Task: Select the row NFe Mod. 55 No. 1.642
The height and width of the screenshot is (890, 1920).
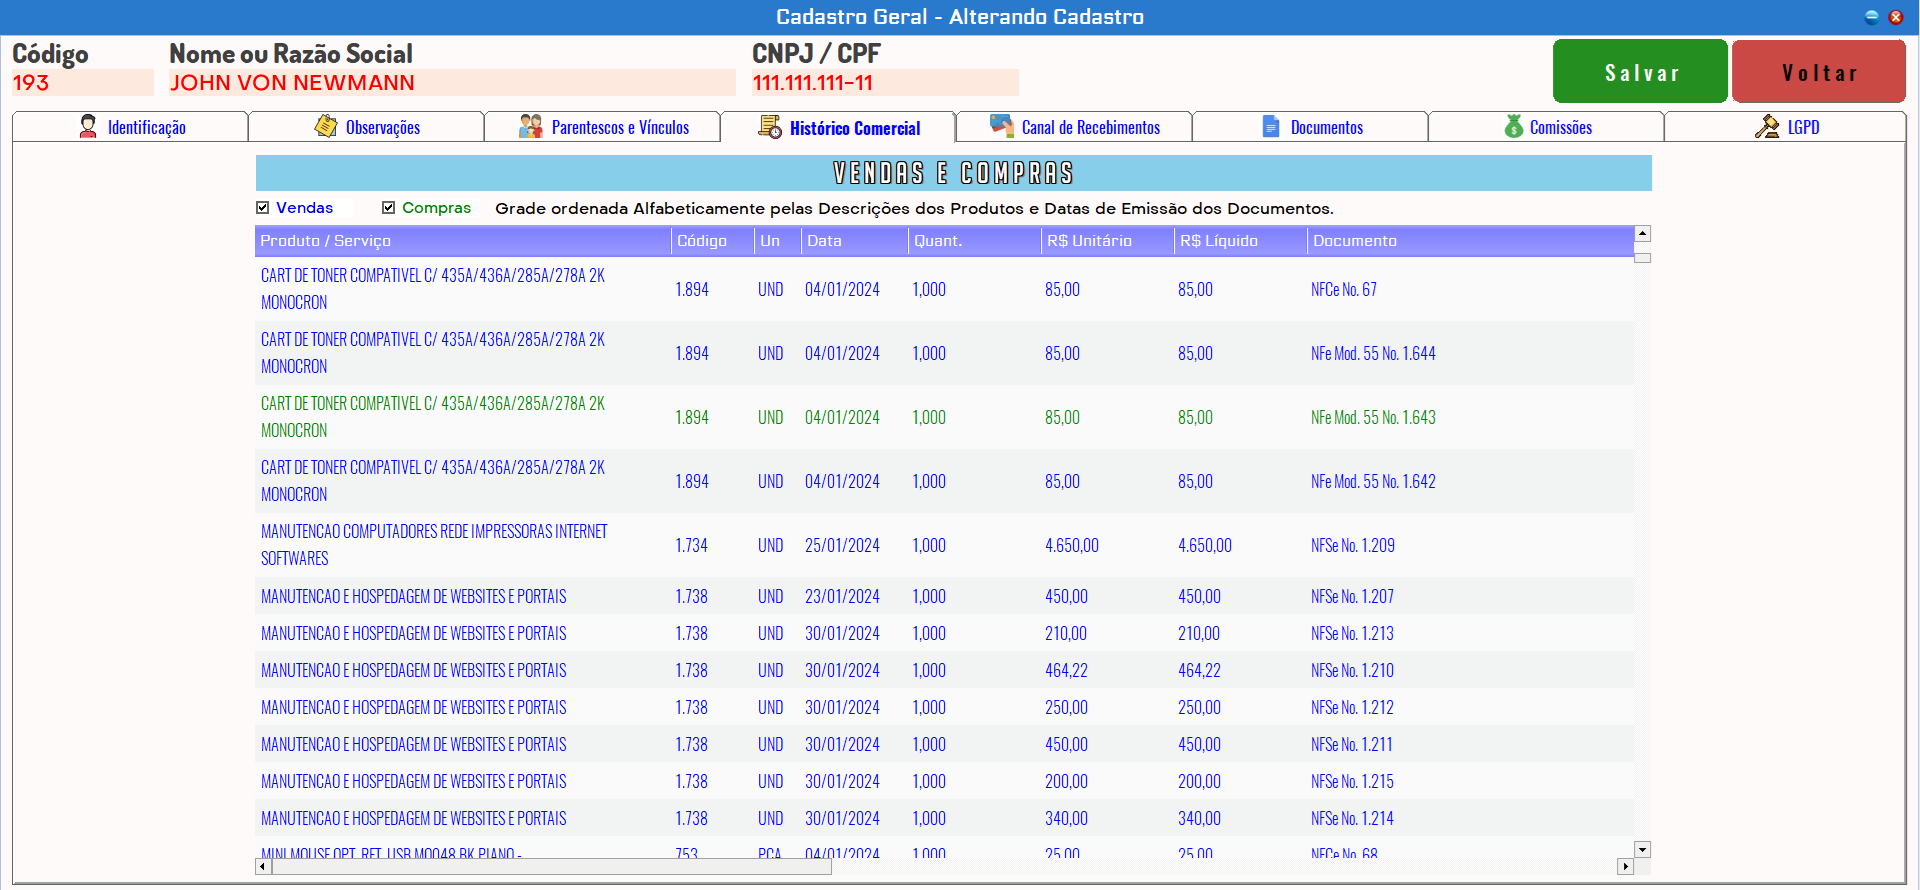Action: pyautogui.click(x=944, y=481)
